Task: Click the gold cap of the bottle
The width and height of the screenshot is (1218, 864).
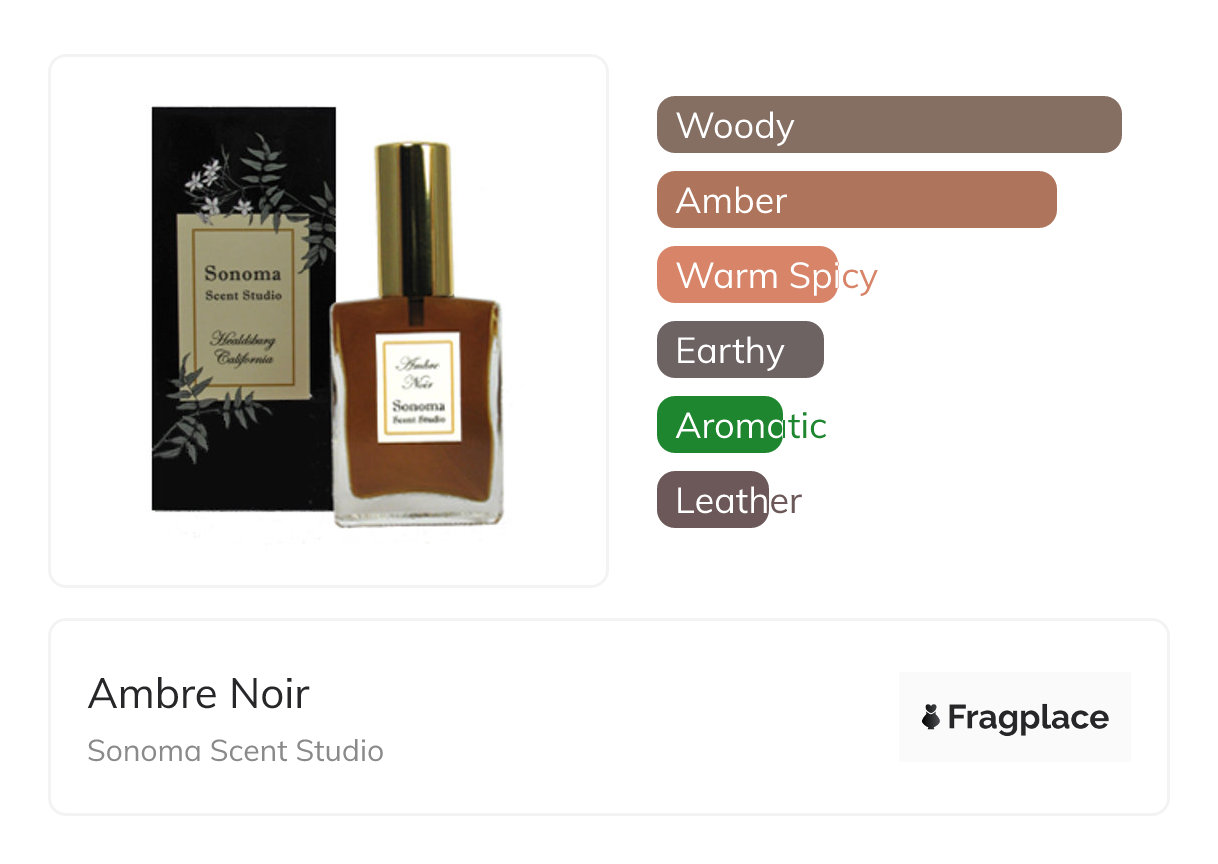Action: coord(414,220)
